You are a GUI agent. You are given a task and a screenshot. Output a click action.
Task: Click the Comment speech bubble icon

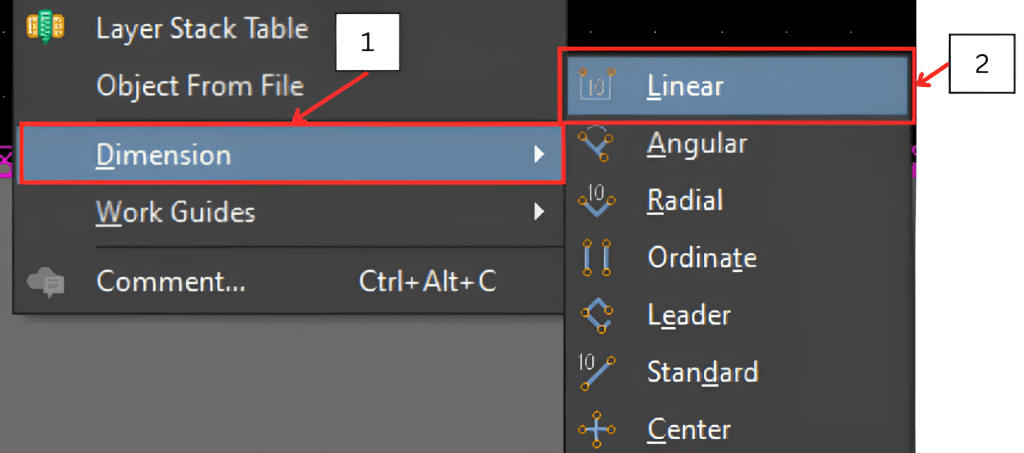[x=46, y=283]
